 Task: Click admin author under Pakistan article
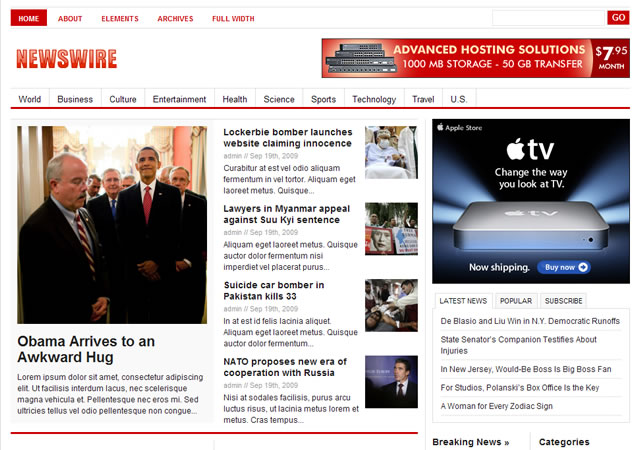[232, 309]
